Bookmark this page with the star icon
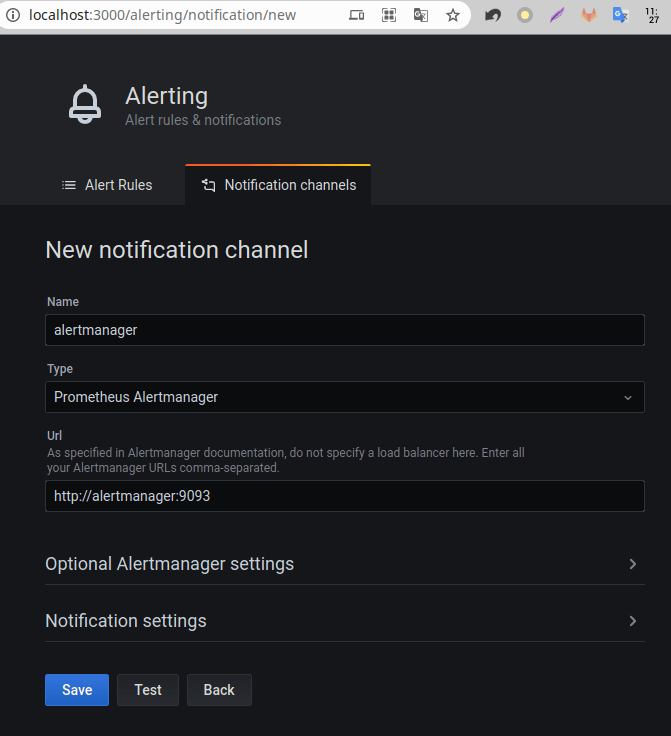 pyautogui.click(x=453, y=15)
